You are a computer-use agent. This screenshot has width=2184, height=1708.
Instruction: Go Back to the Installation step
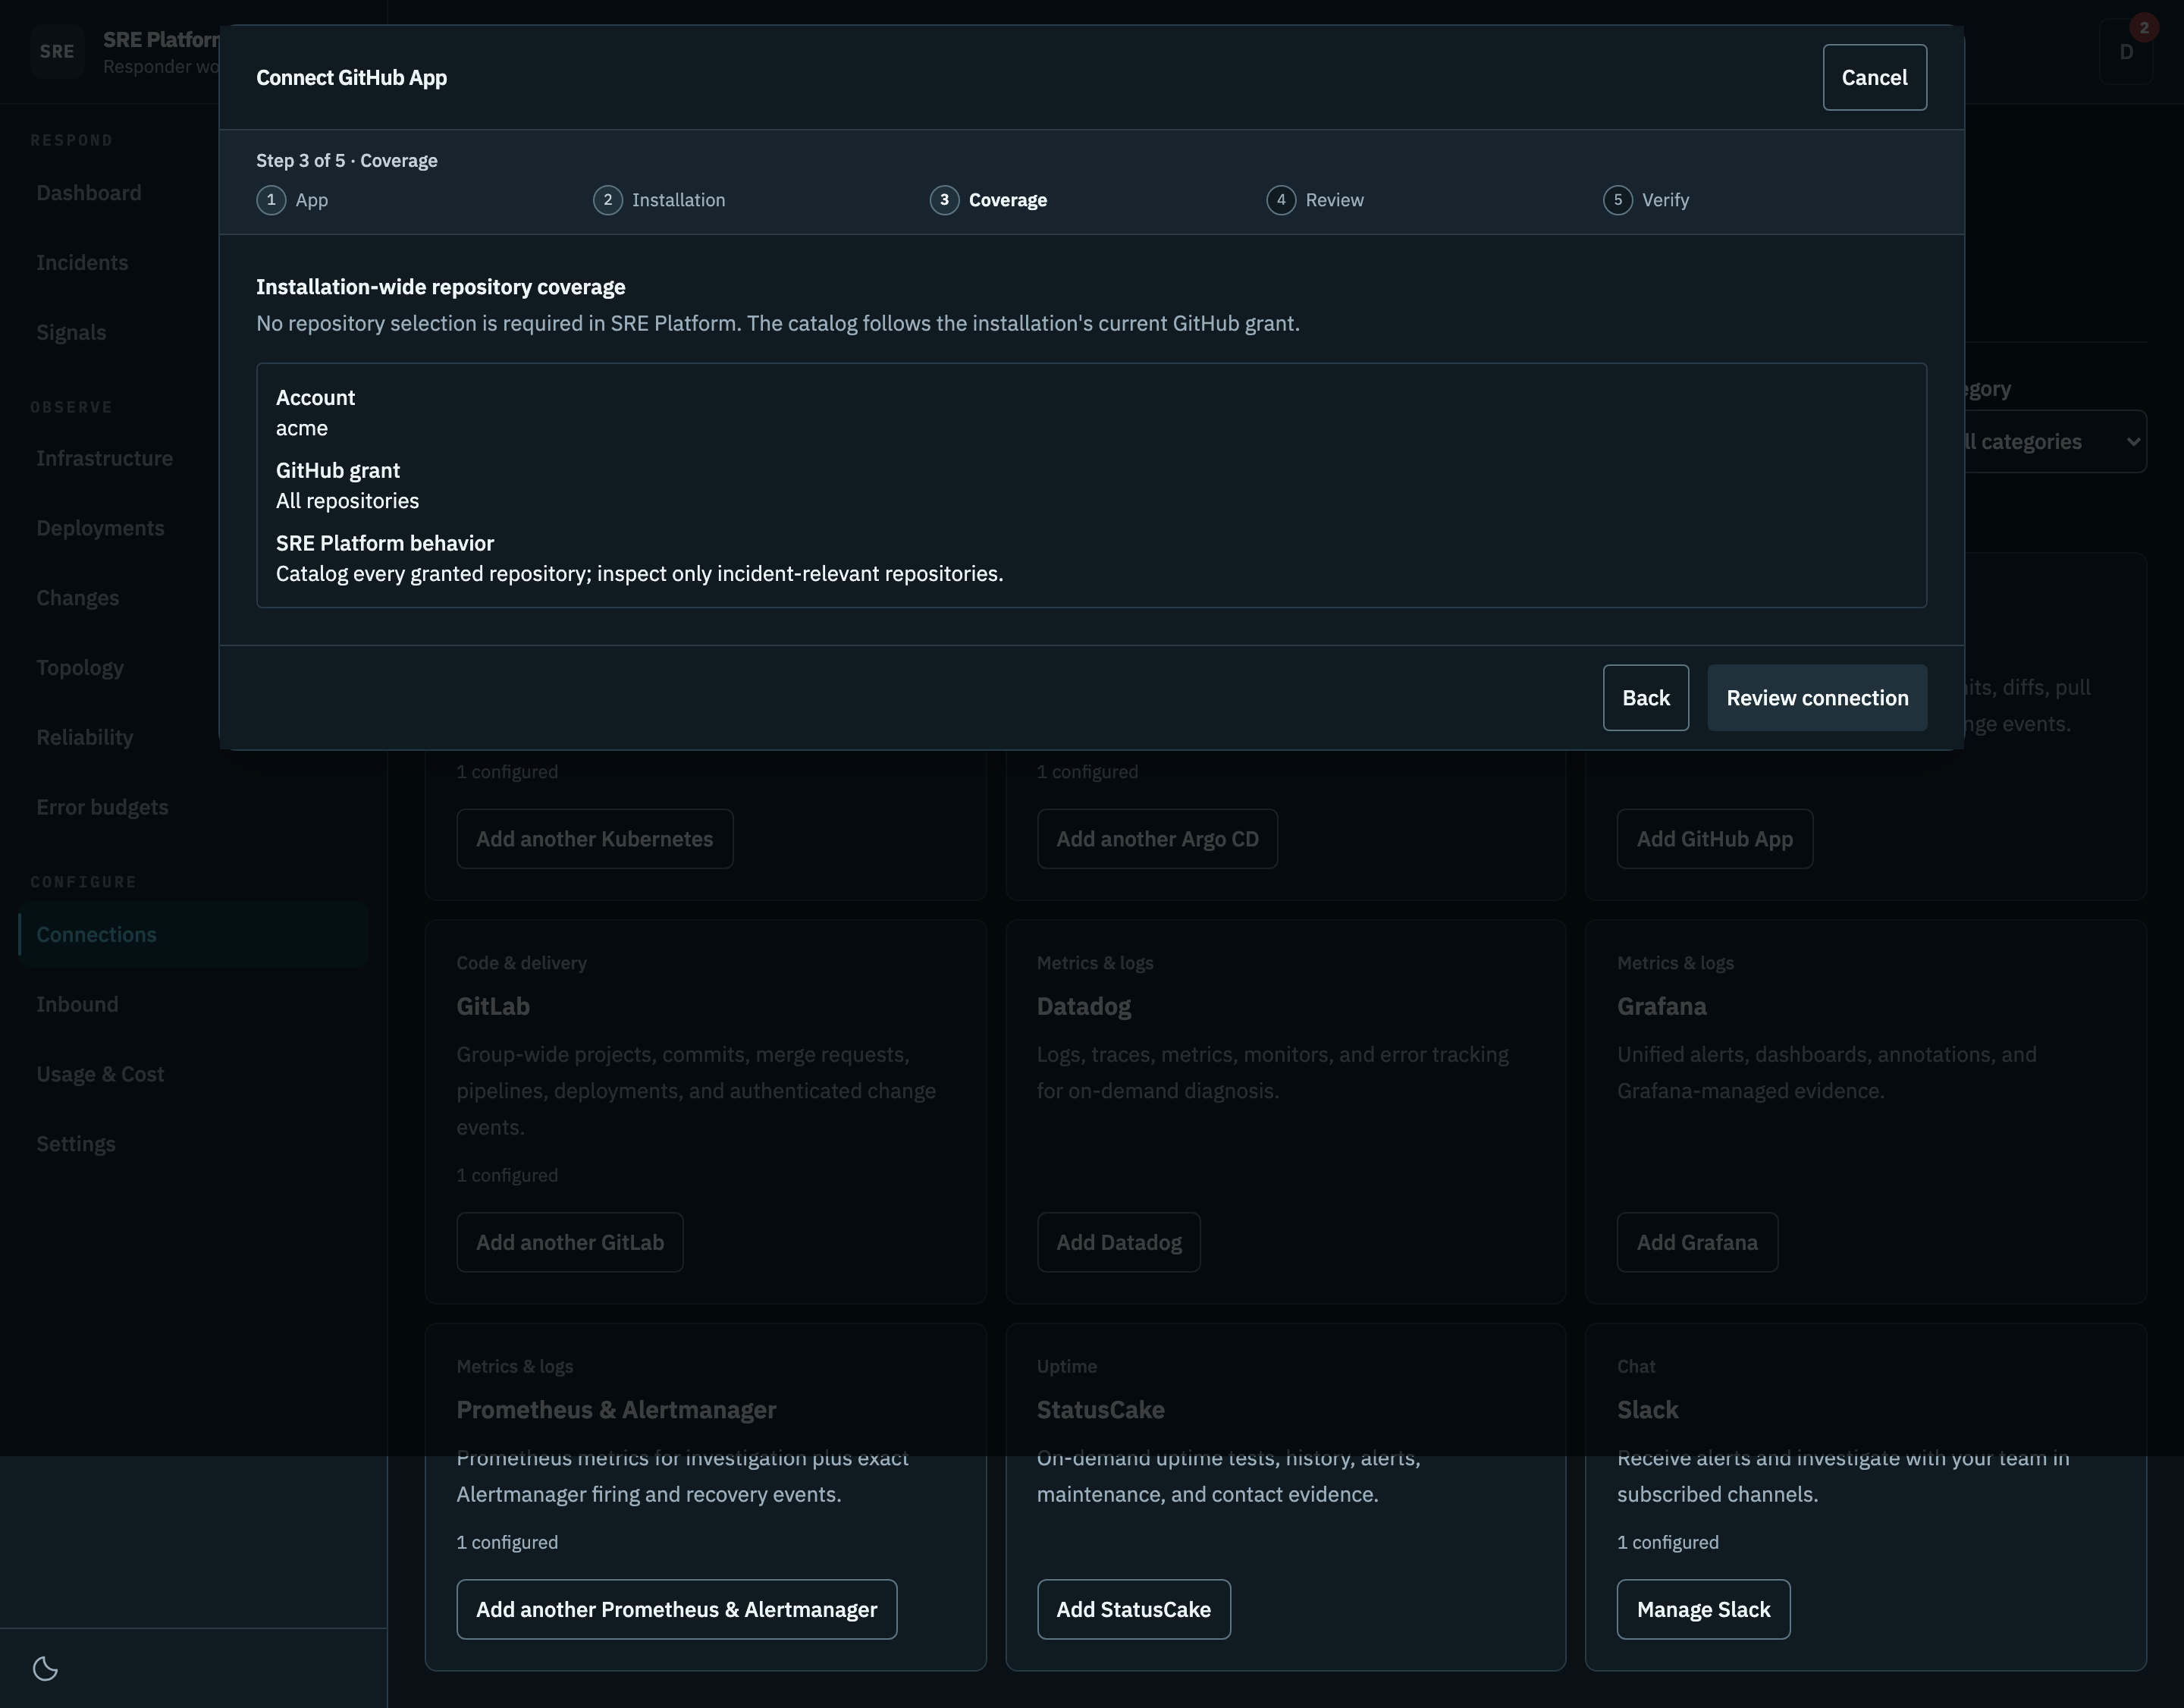(1645, 698)
